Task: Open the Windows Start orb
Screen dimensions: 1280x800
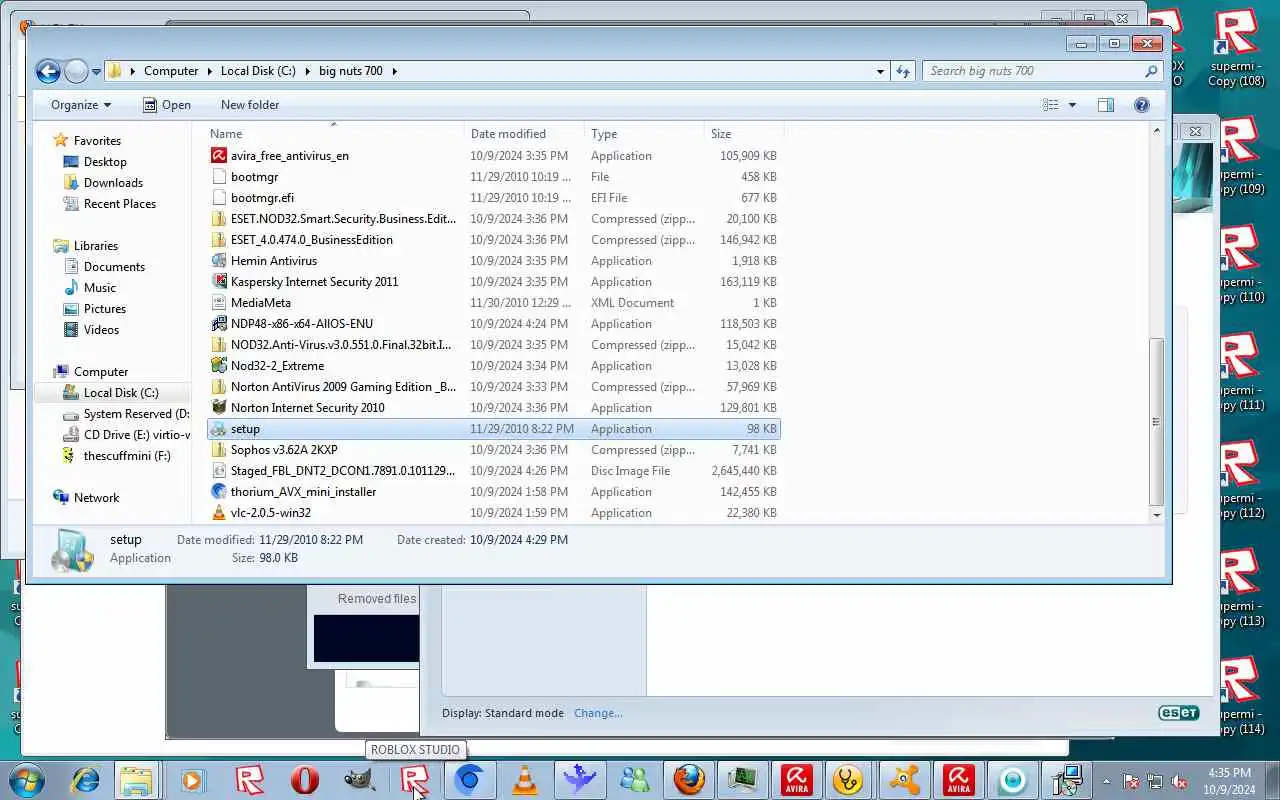Action: (x=27, y=780)
